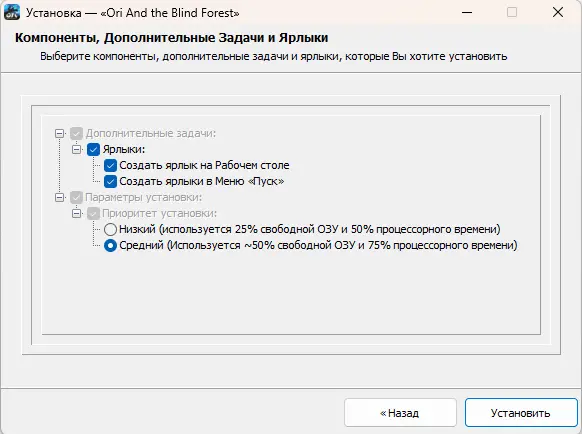582x434 pixels.
Task: Click the Установить button
Action: (x=521, y=413)
